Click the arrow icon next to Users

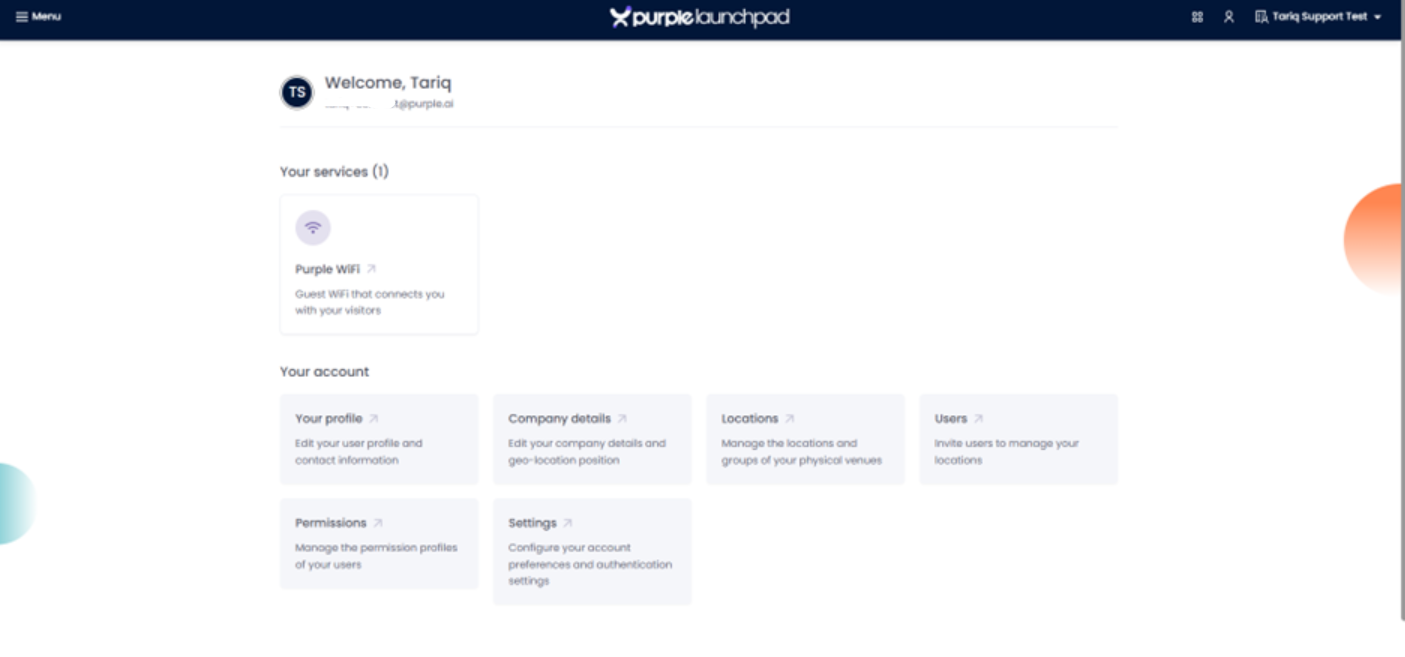point(979,419)
